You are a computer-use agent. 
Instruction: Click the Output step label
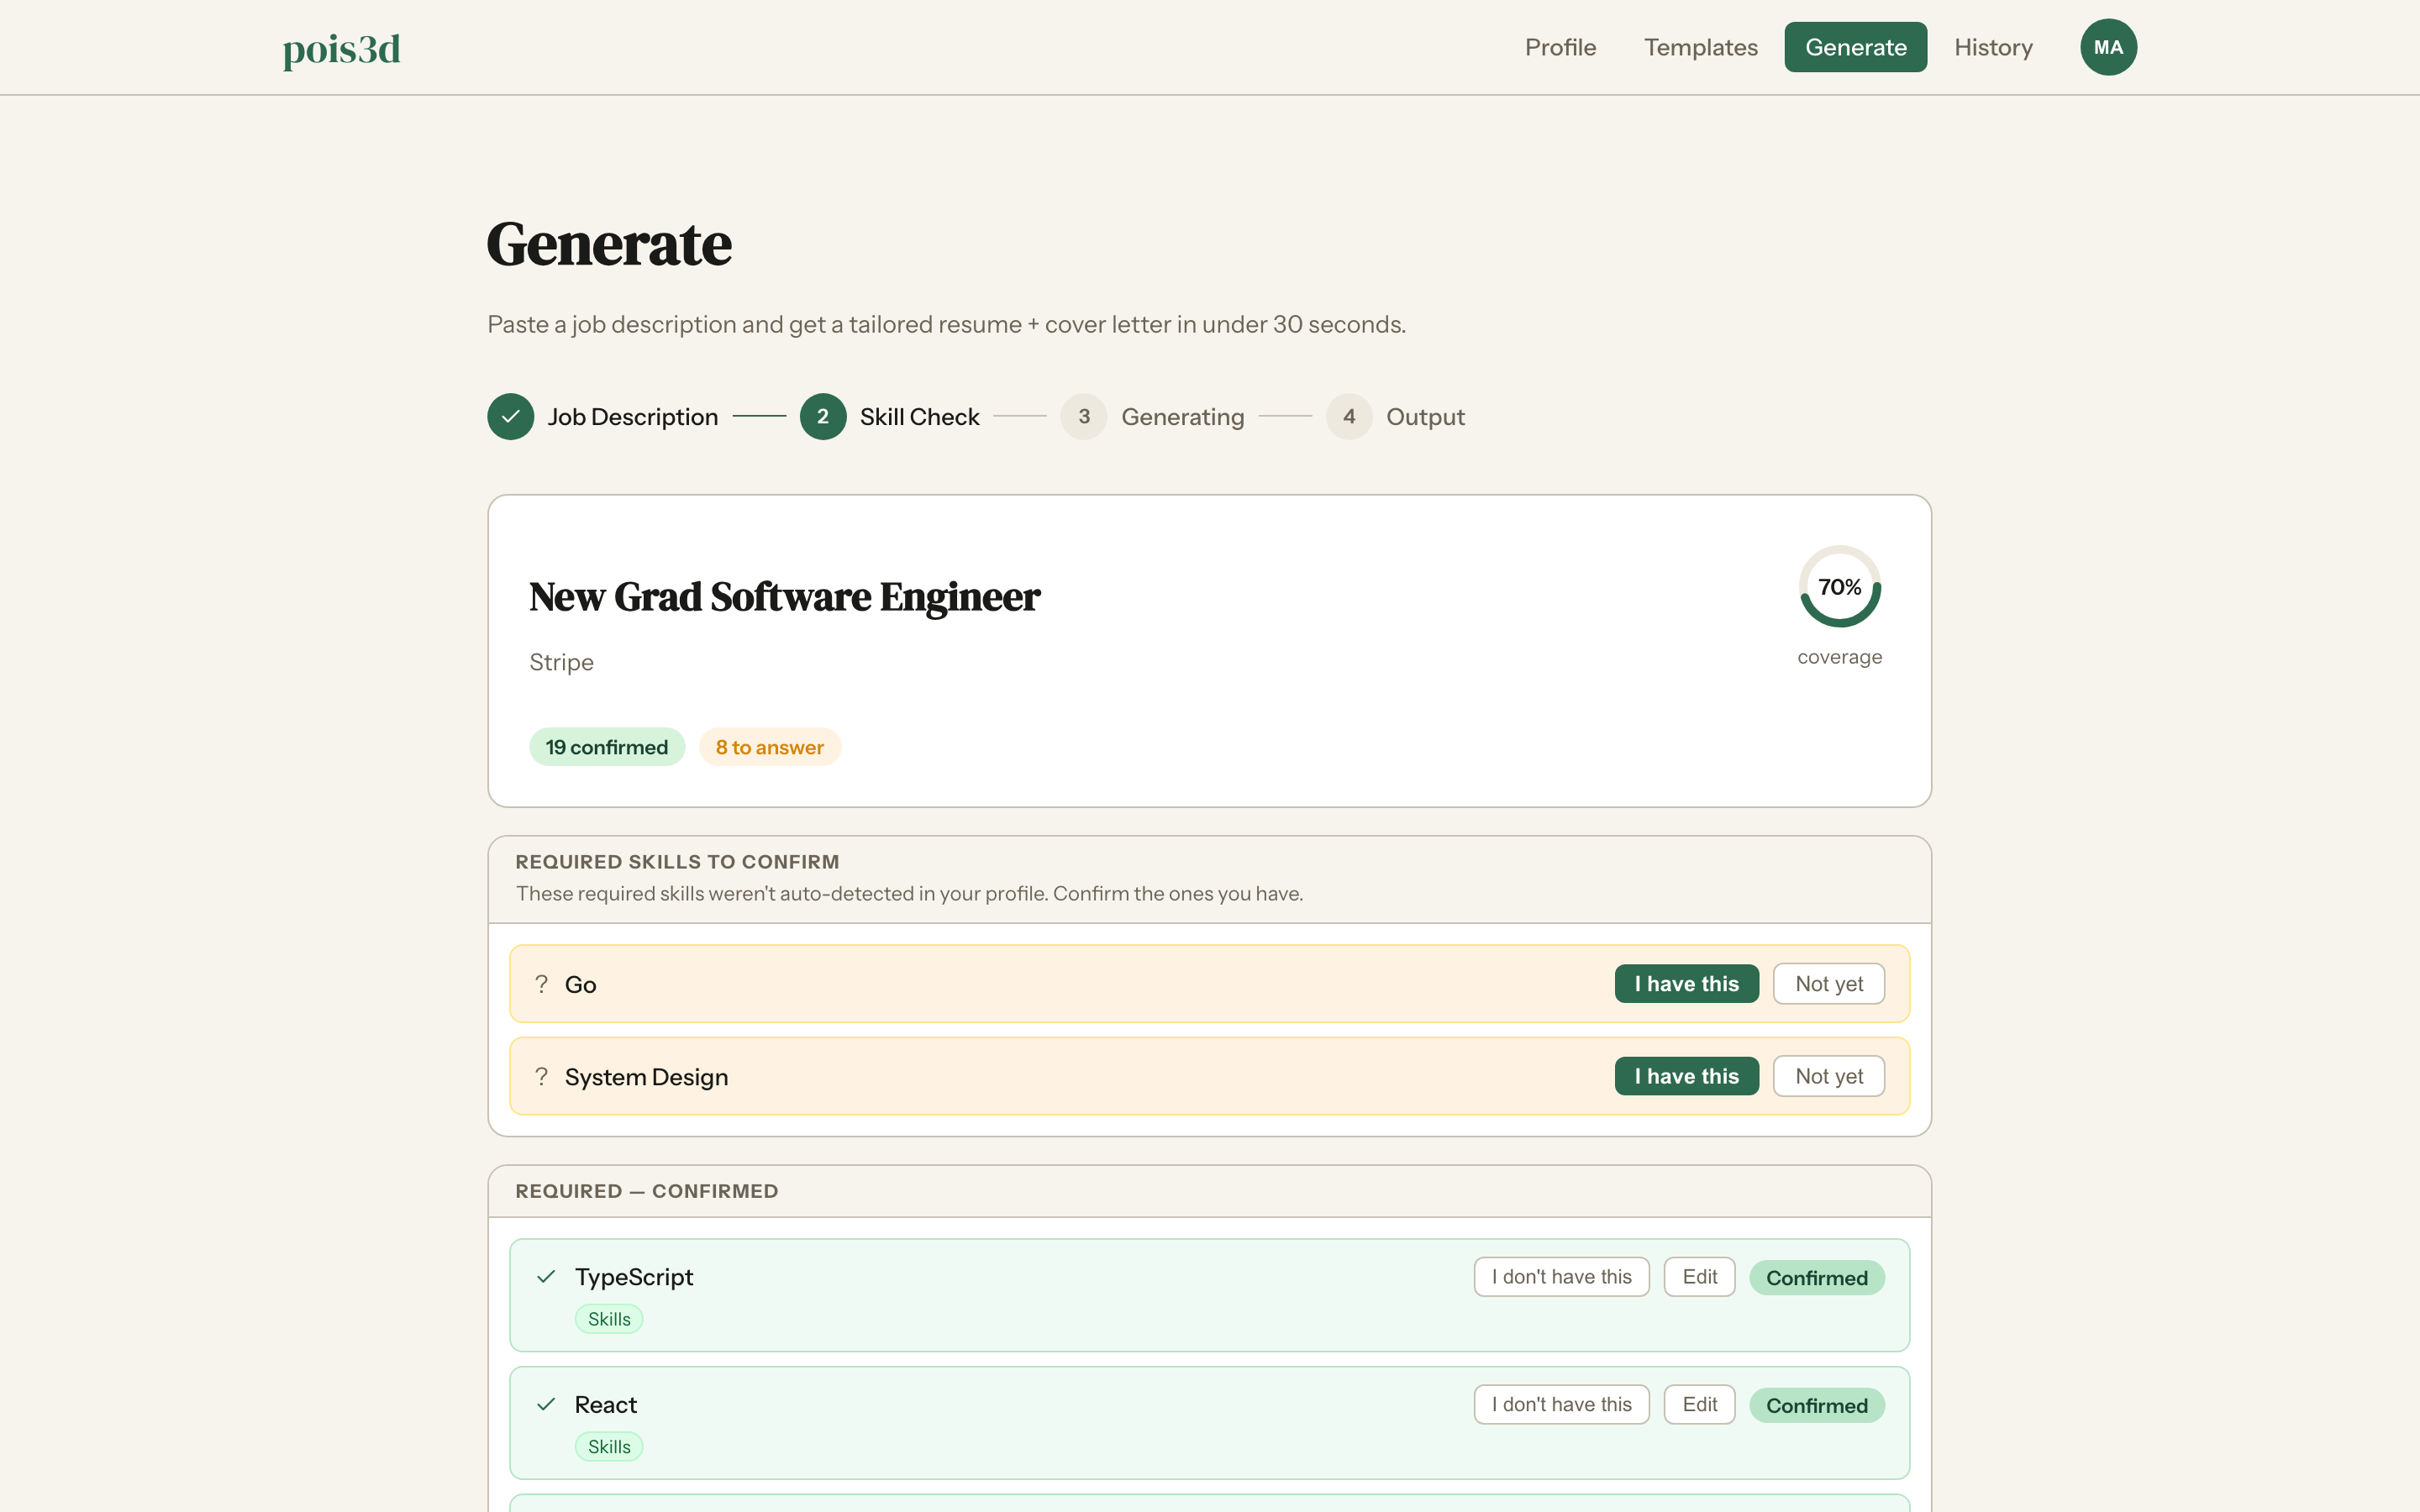(x=1425, y=417)
